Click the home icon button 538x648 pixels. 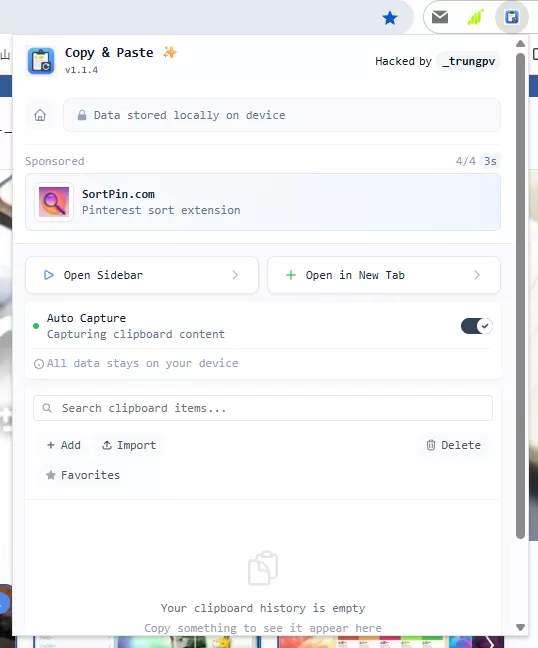[x=40, y=115]
